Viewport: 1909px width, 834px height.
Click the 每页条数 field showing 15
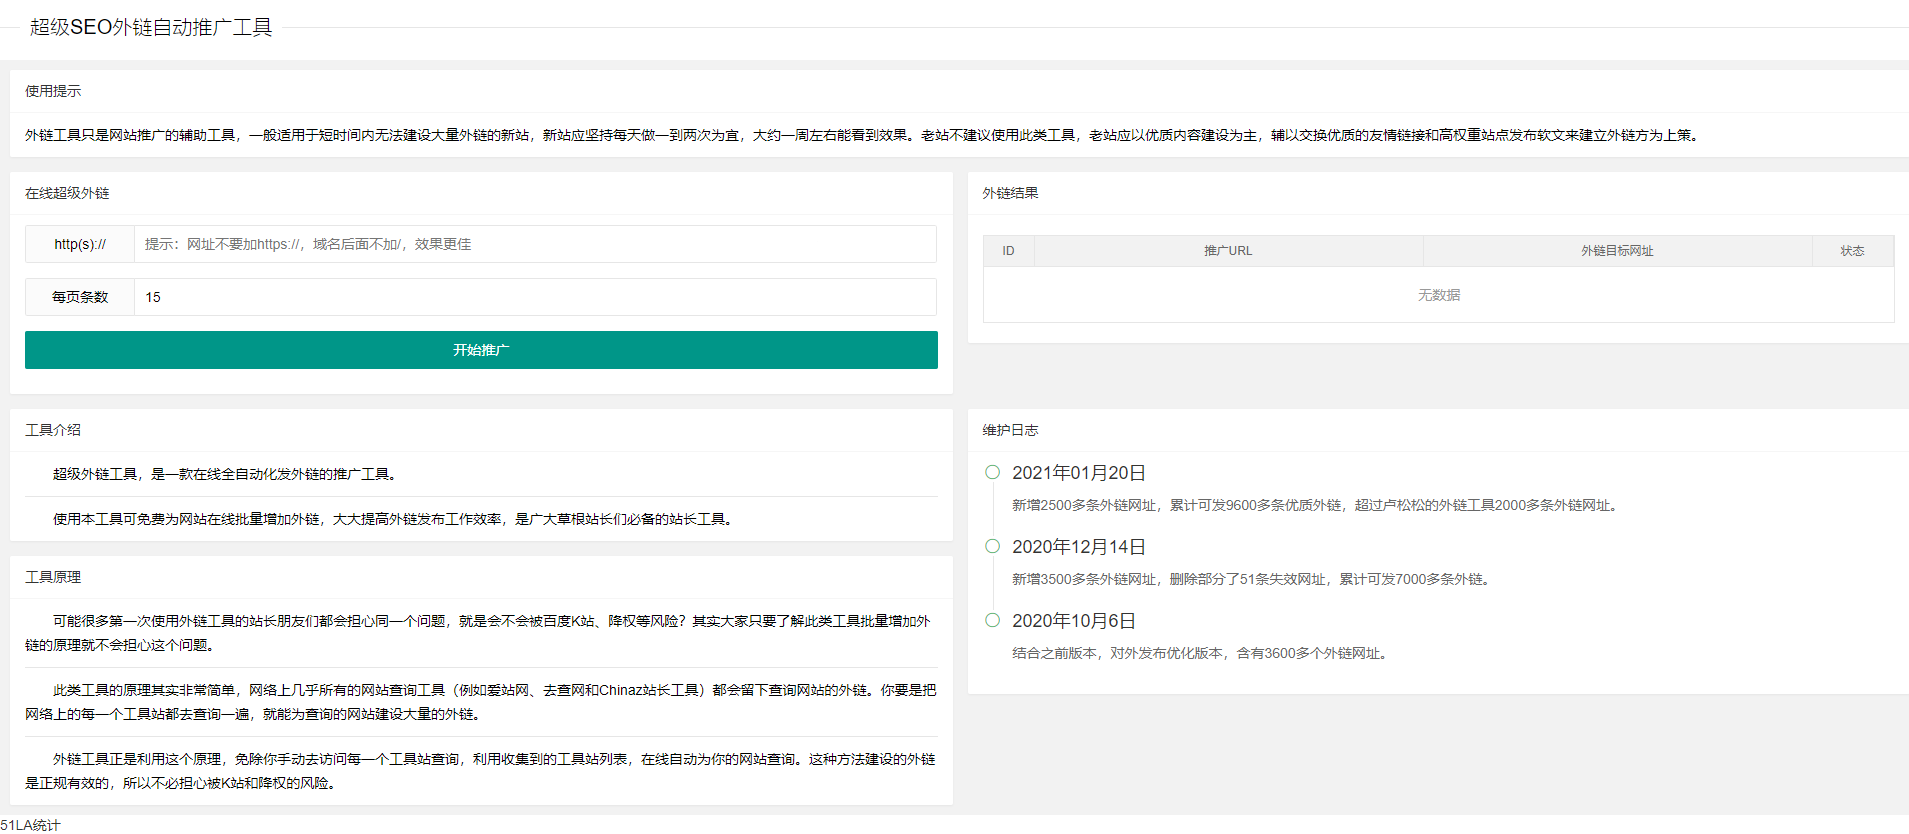[535, 297]
